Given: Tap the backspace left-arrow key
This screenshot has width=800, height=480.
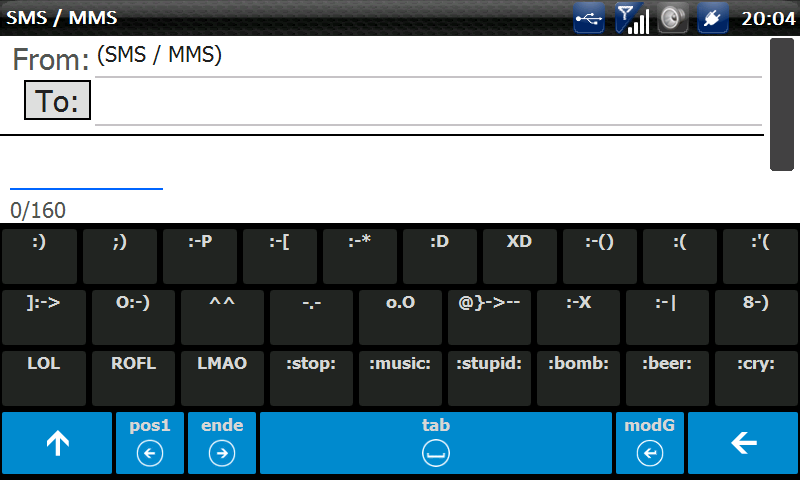Looking at the screenshot, I should click(743, 443).
